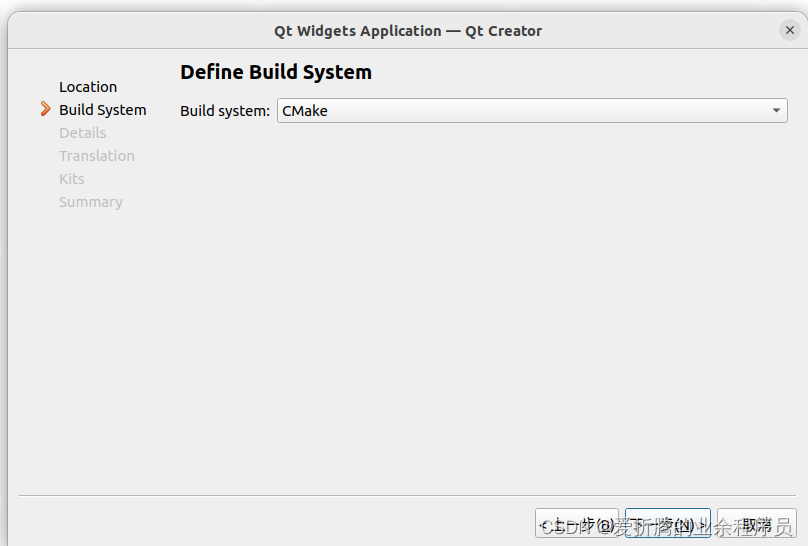Click the orange current-step arrow icon
808x546 pixels.
click(45, 109)
